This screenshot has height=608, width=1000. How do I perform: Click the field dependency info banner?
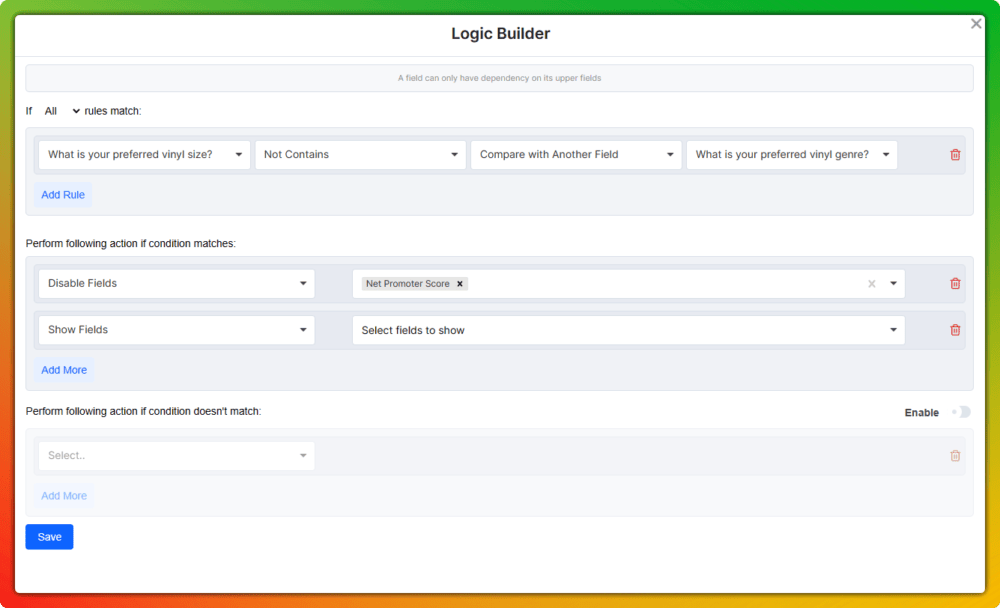coord(499,78)
